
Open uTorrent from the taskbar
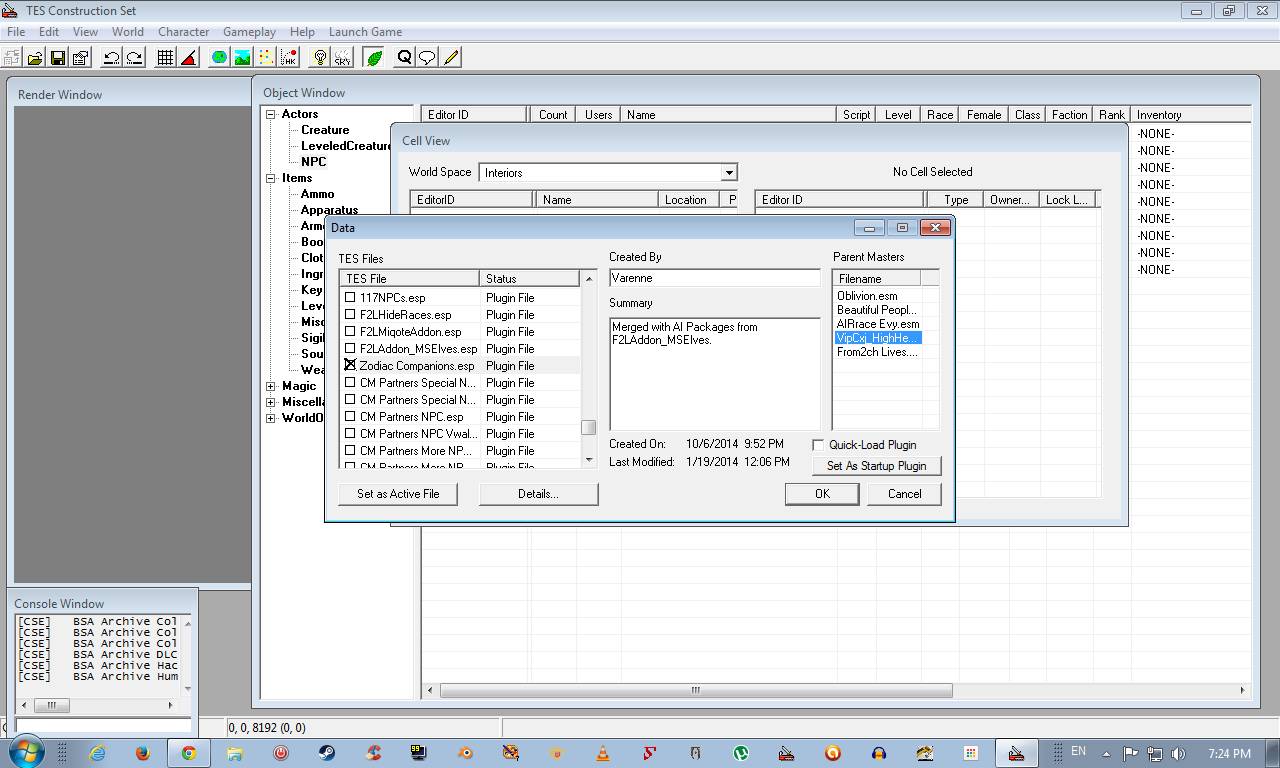(741, 753)
